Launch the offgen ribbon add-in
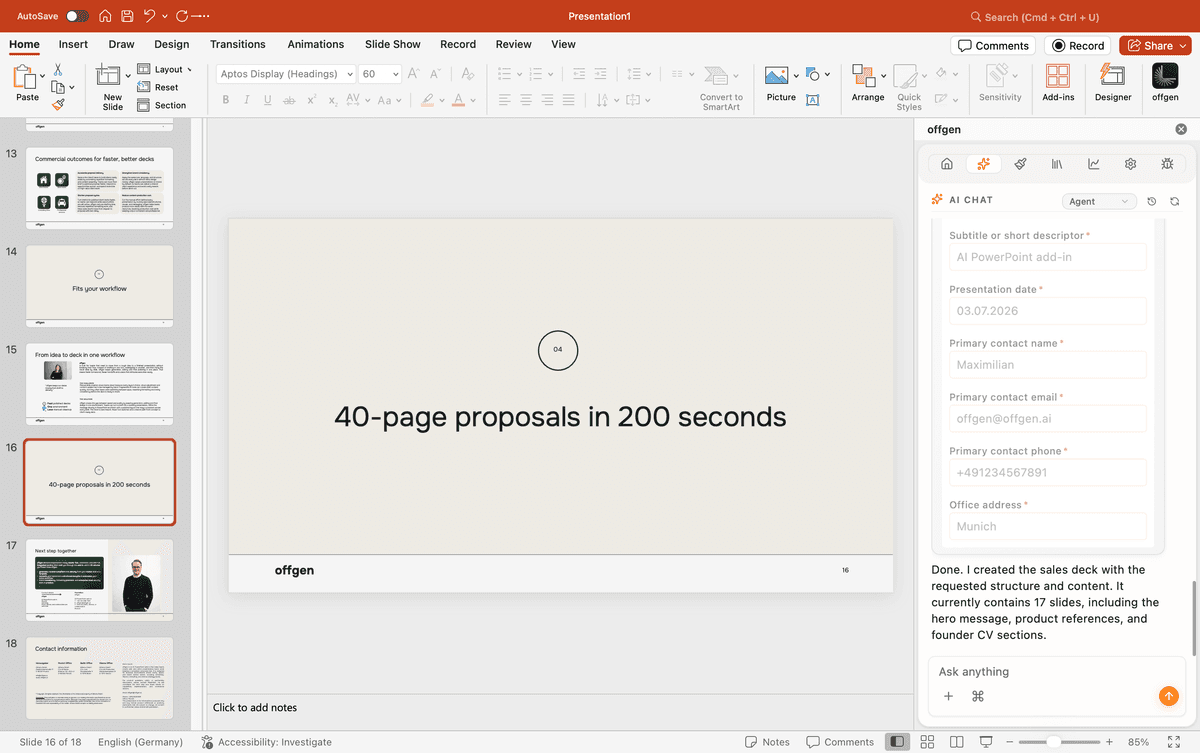 (1165, 82)
